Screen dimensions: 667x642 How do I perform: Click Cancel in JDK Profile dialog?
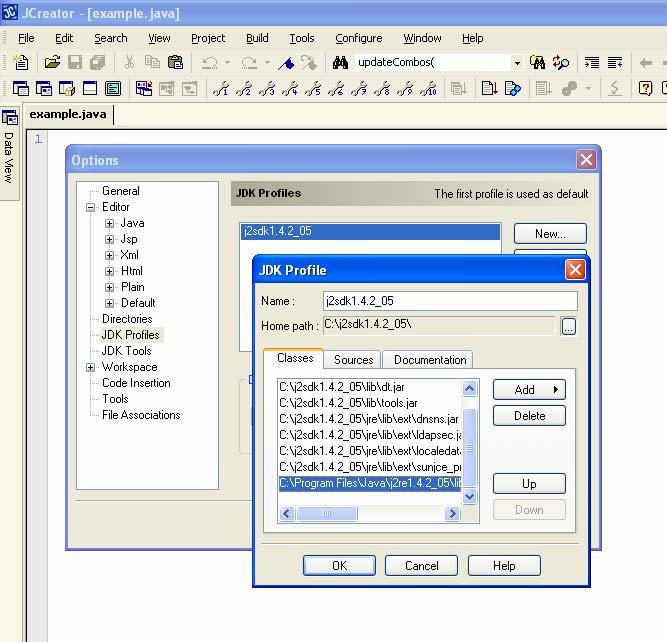[x=421, y=565]
